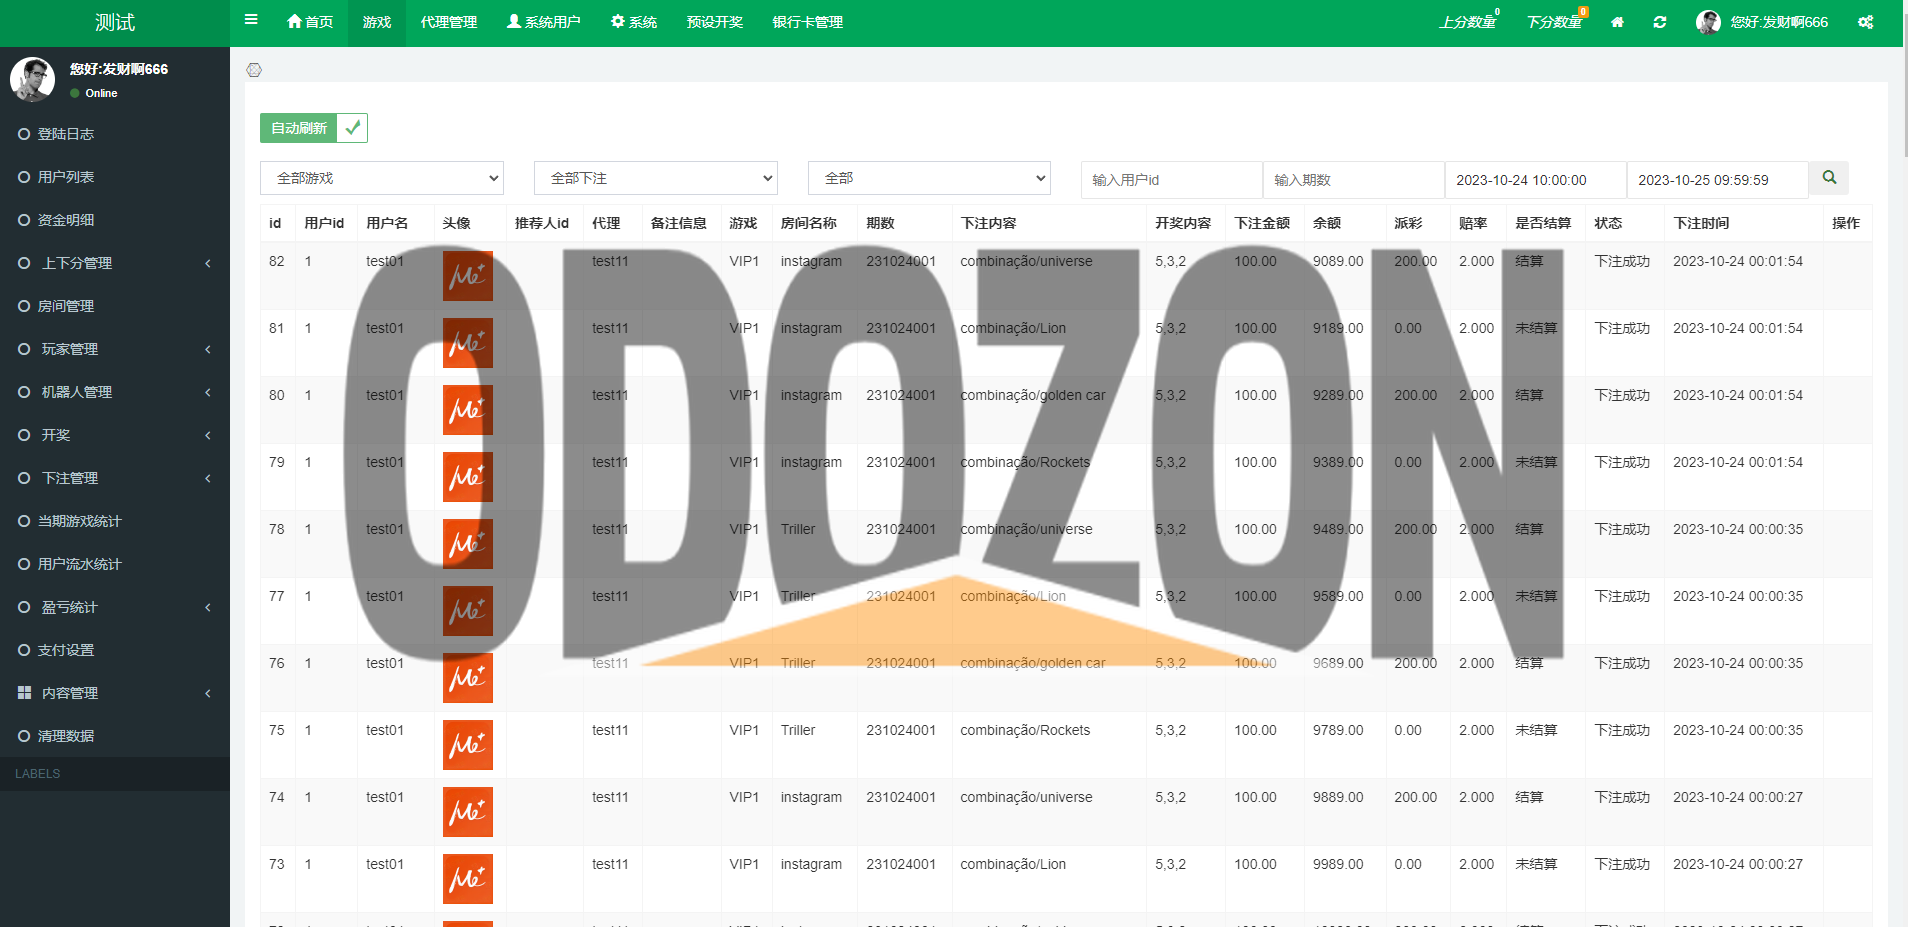
Task: Open the 全部下注 dropdown
Action: click(x=656, y=178)
